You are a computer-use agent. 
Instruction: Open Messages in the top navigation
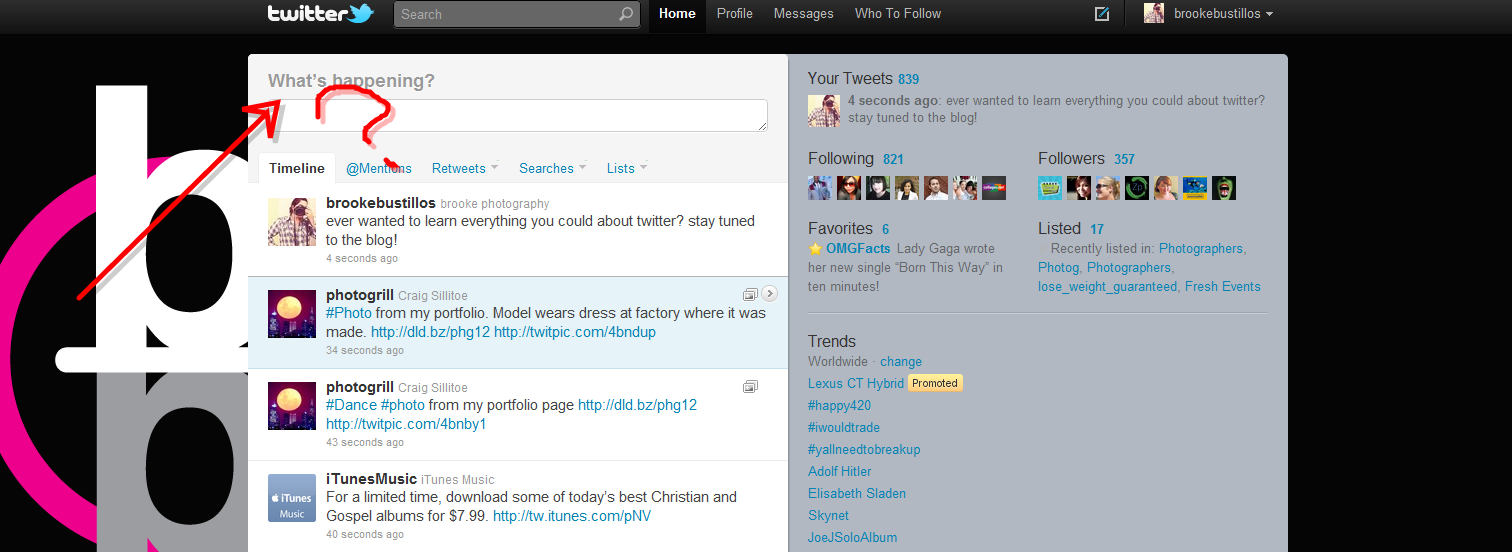tap(803, 14)
